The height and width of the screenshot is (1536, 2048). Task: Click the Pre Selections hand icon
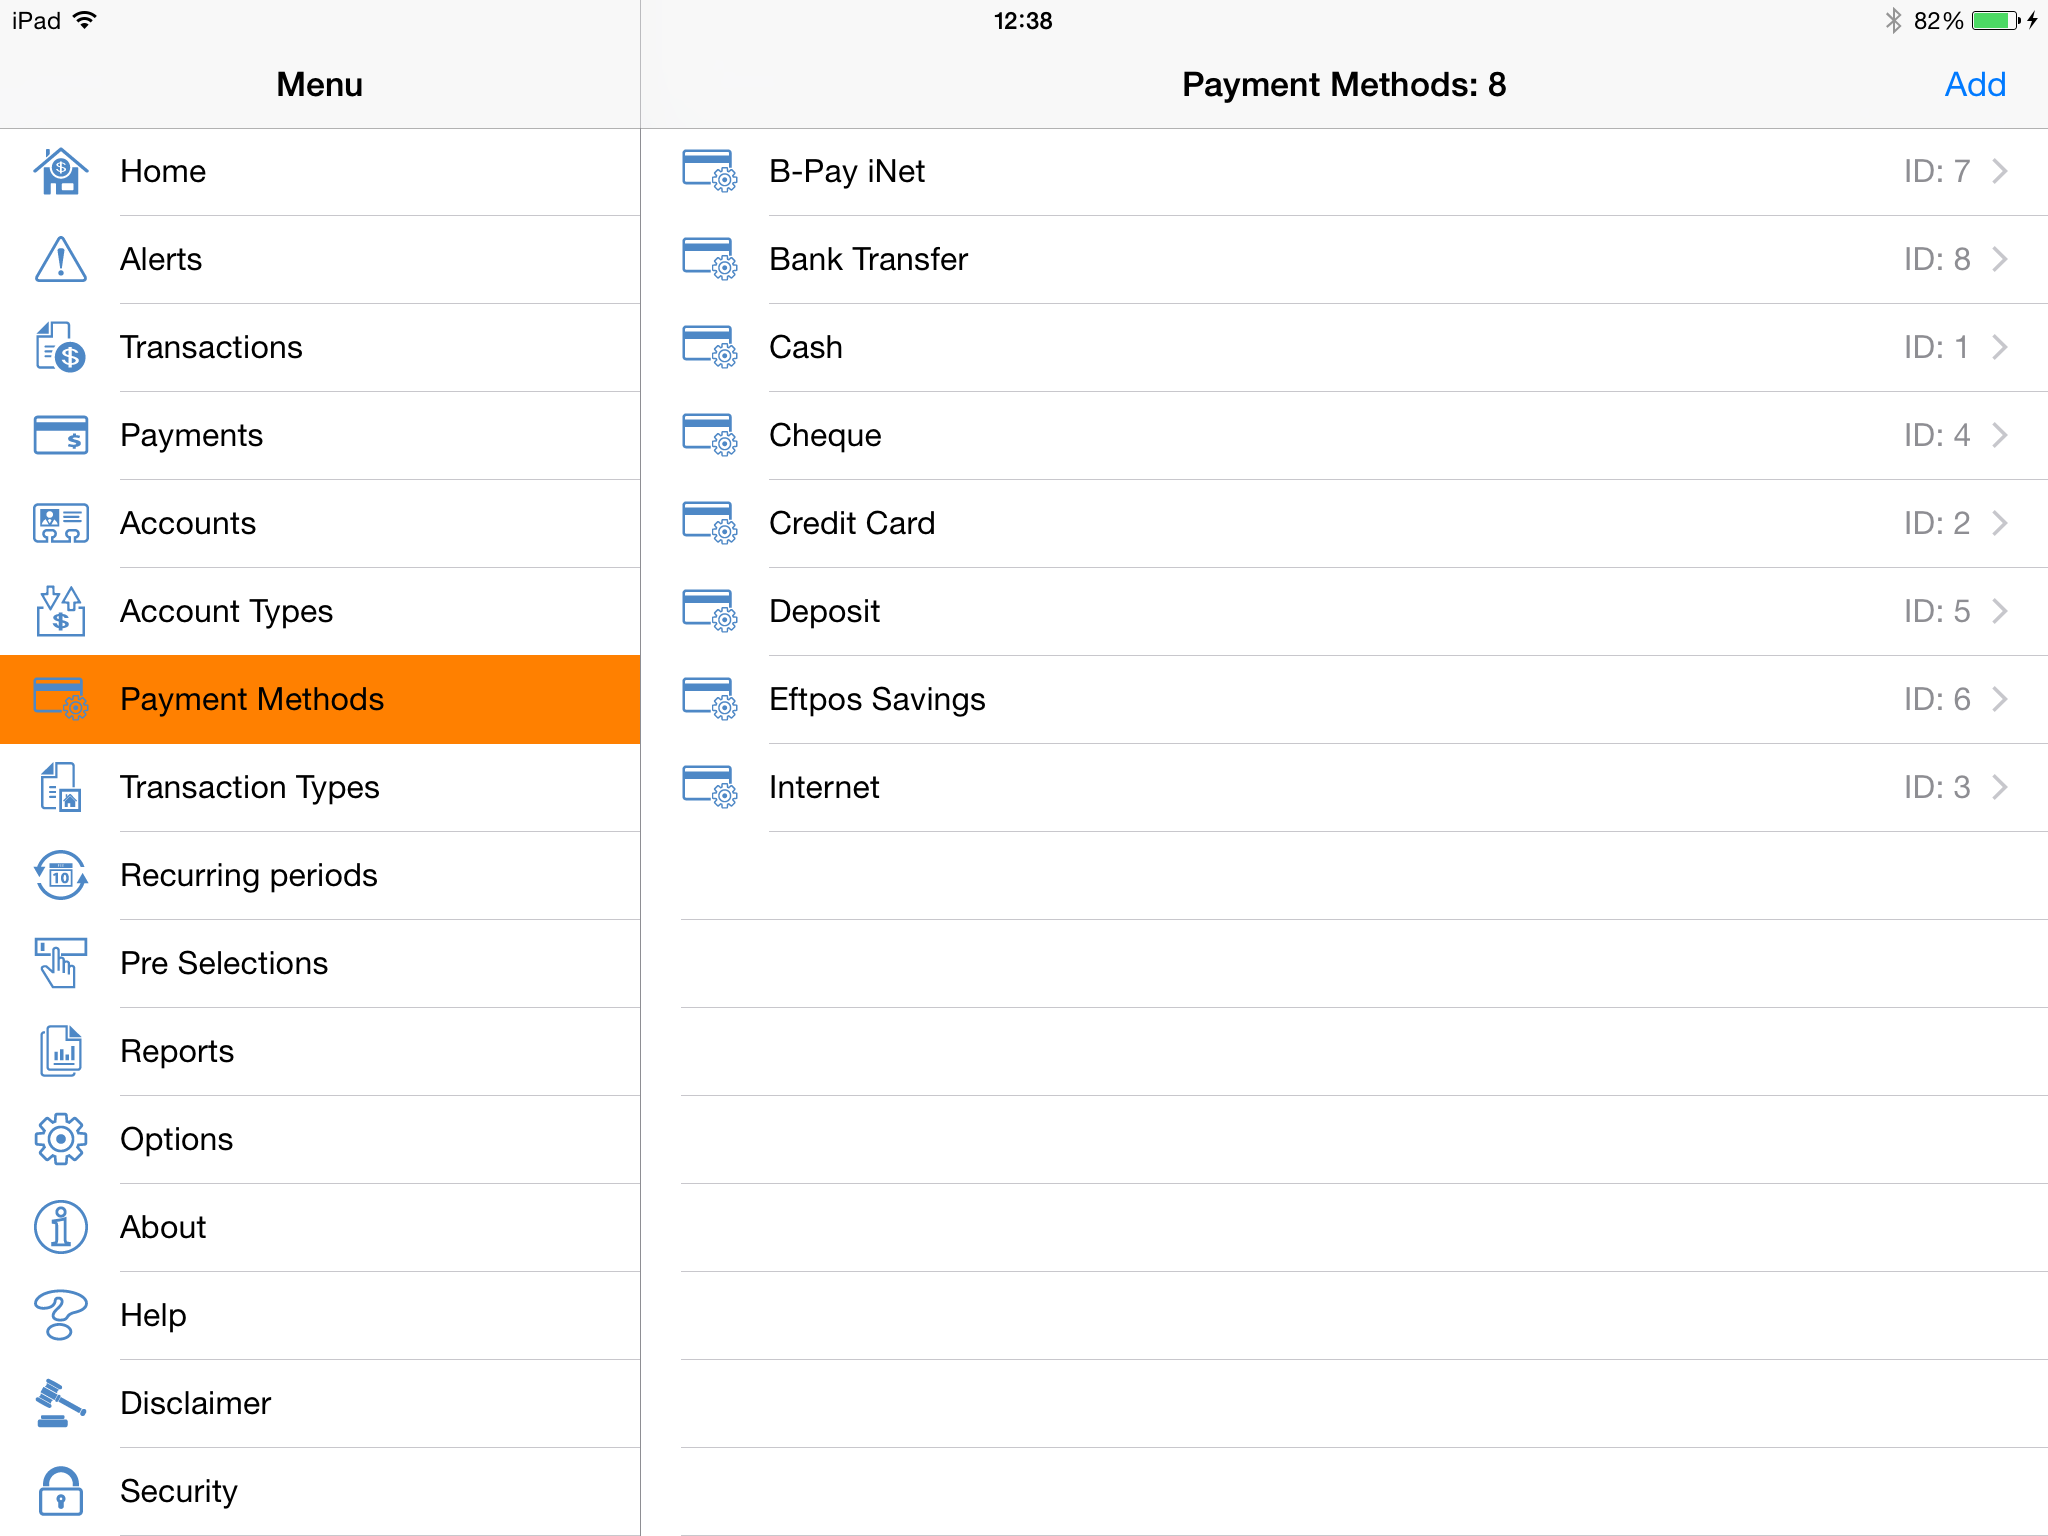(61, 963)
